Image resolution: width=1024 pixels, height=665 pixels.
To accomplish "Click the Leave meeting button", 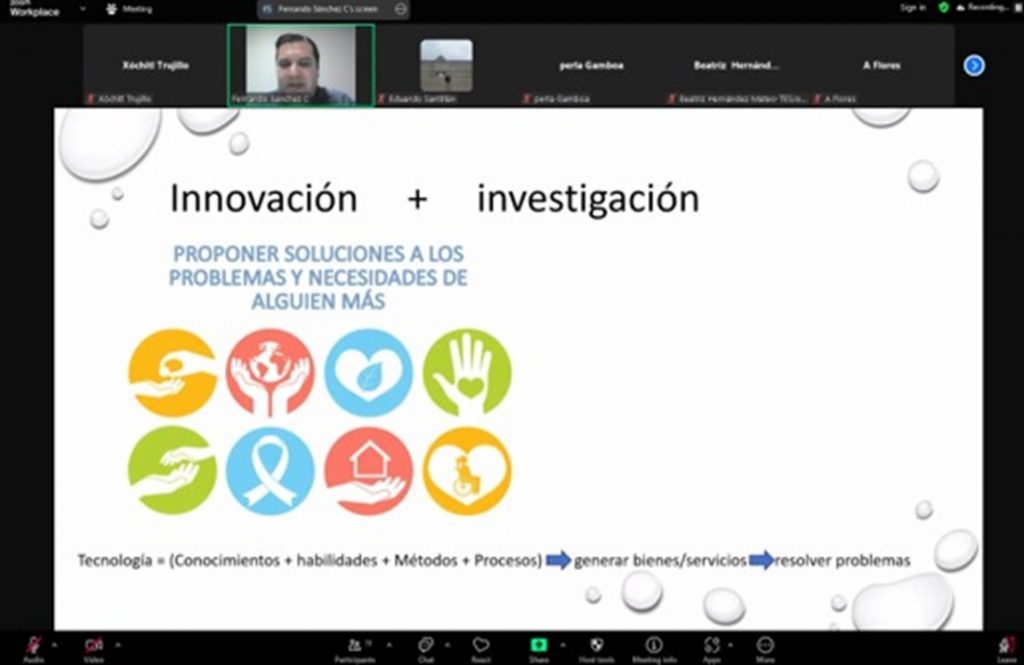I will 1006,646.
